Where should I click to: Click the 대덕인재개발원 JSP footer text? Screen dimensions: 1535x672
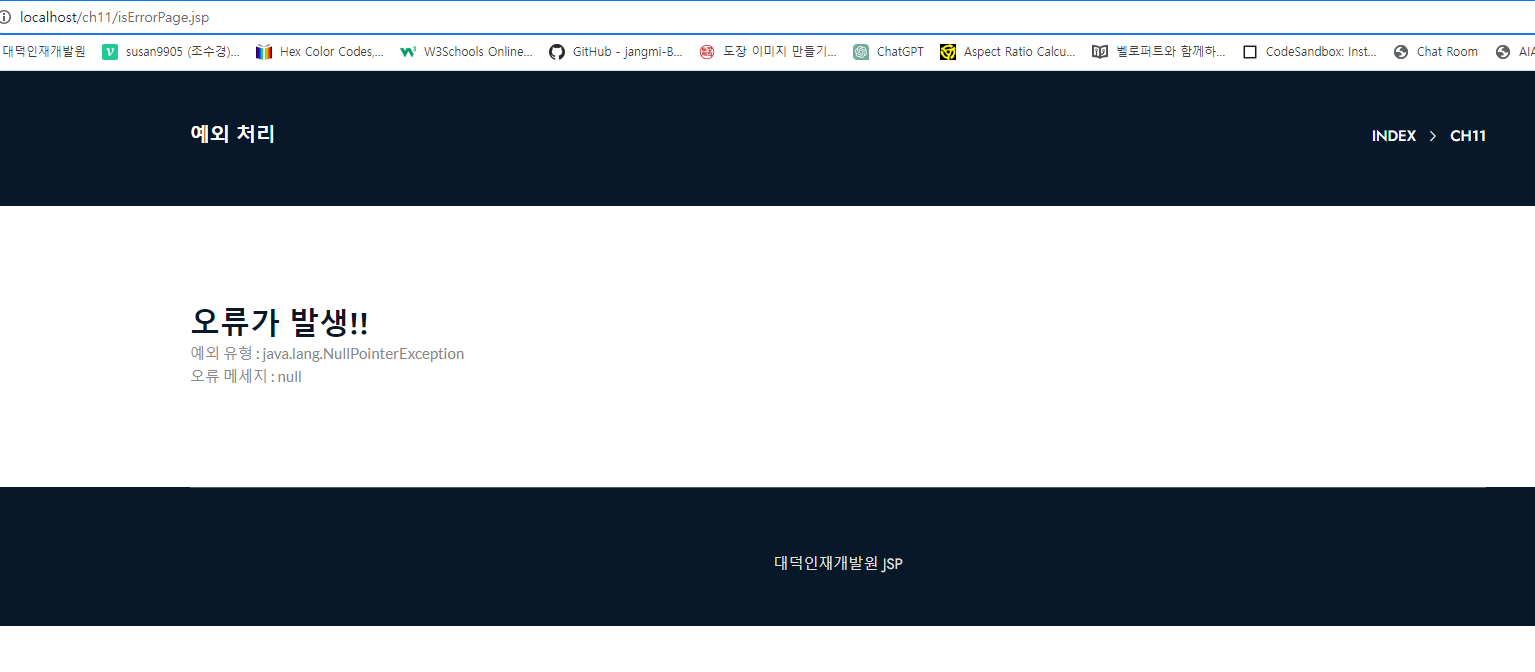838,563
